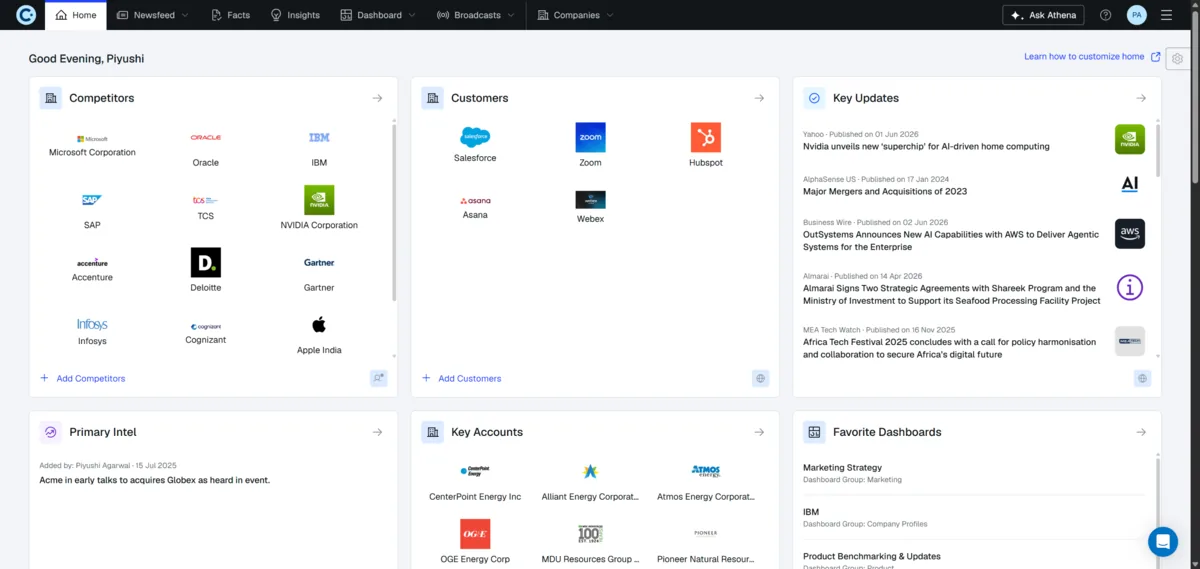Click the Key Updates panel globe icon
This screenshot has height=569, width=1200.
[x=1142, y=378]
